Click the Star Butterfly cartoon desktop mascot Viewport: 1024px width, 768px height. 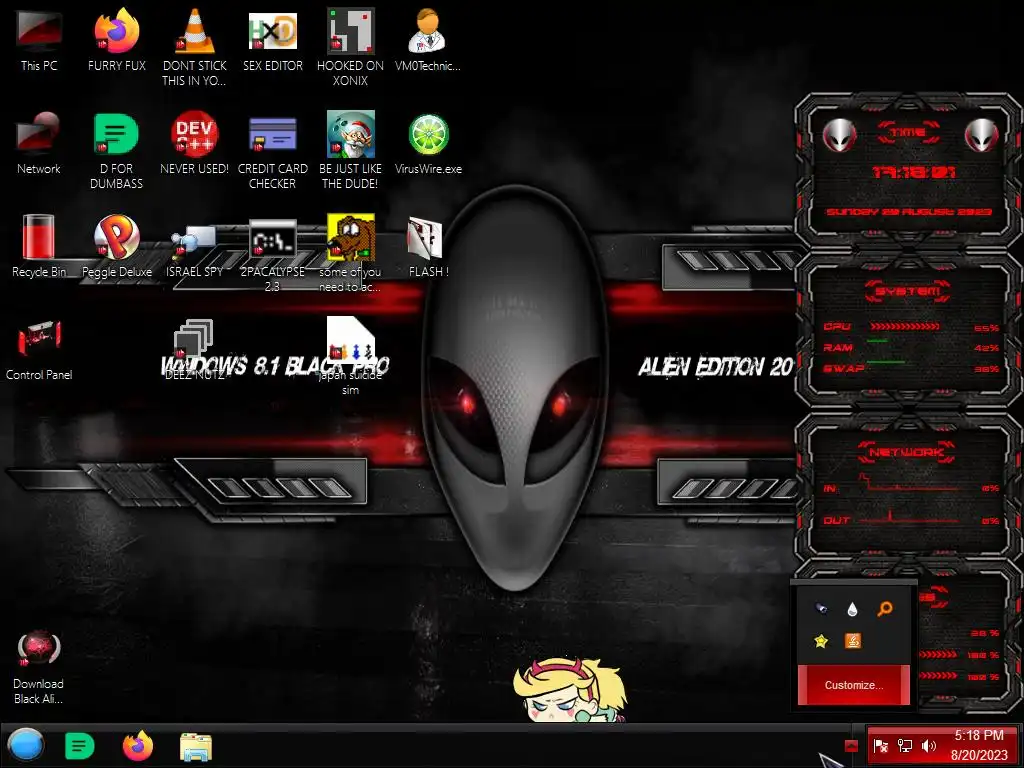[569, 690]
